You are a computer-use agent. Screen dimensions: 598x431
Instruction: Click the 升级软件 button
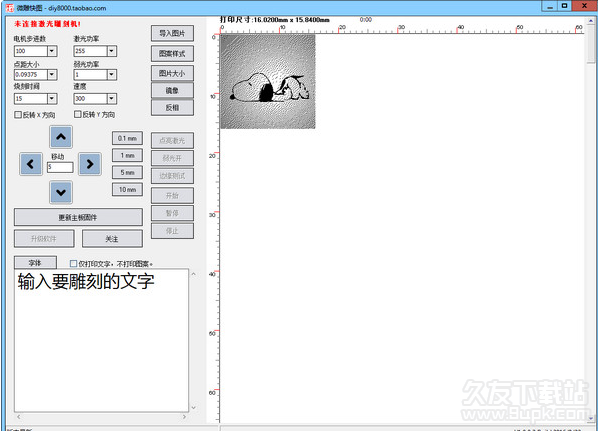click(44, 239)
